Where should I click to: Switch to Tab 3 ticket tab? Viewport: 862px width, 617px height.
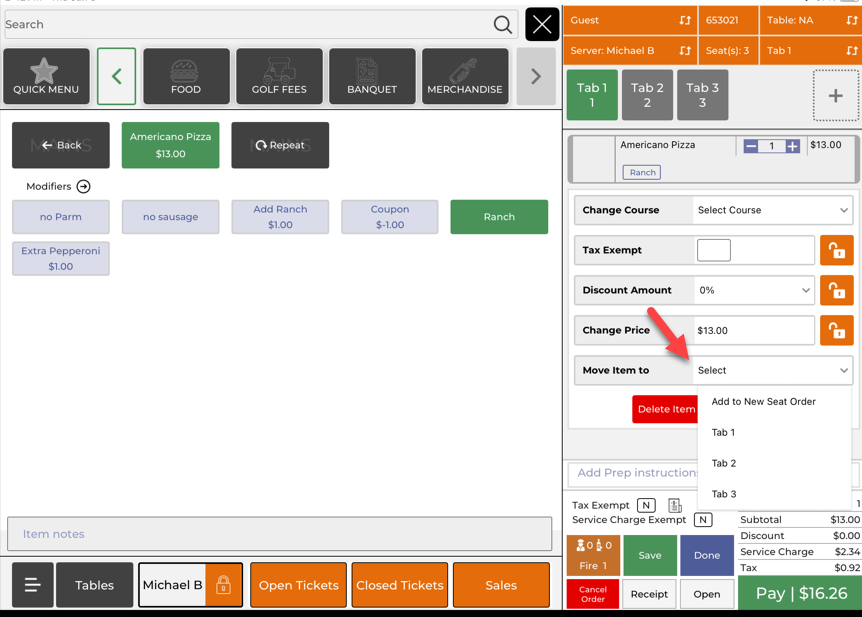pos(702,96)
